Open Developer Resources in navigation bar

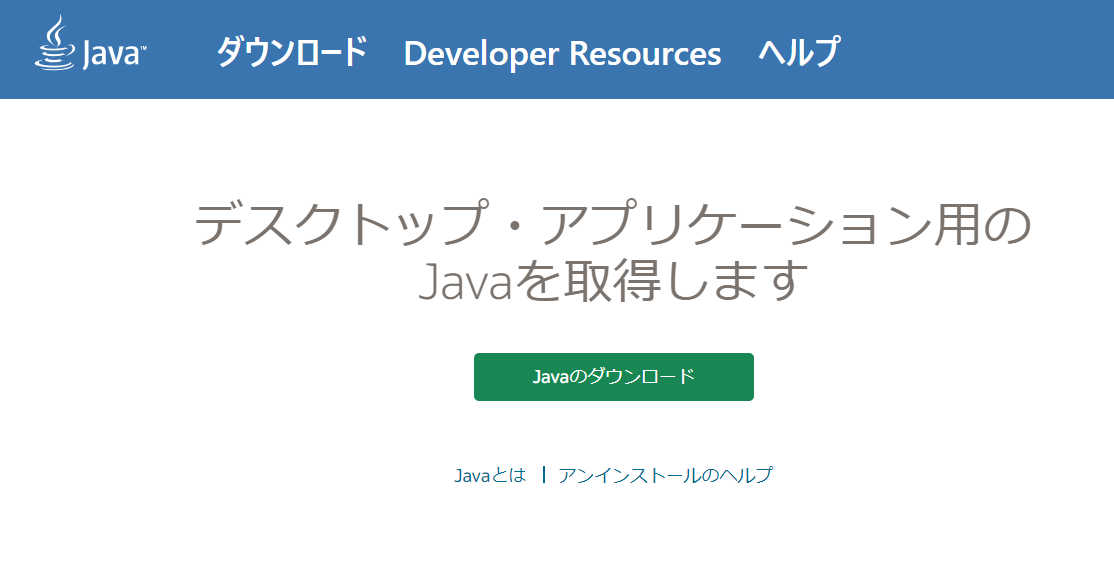562,54
